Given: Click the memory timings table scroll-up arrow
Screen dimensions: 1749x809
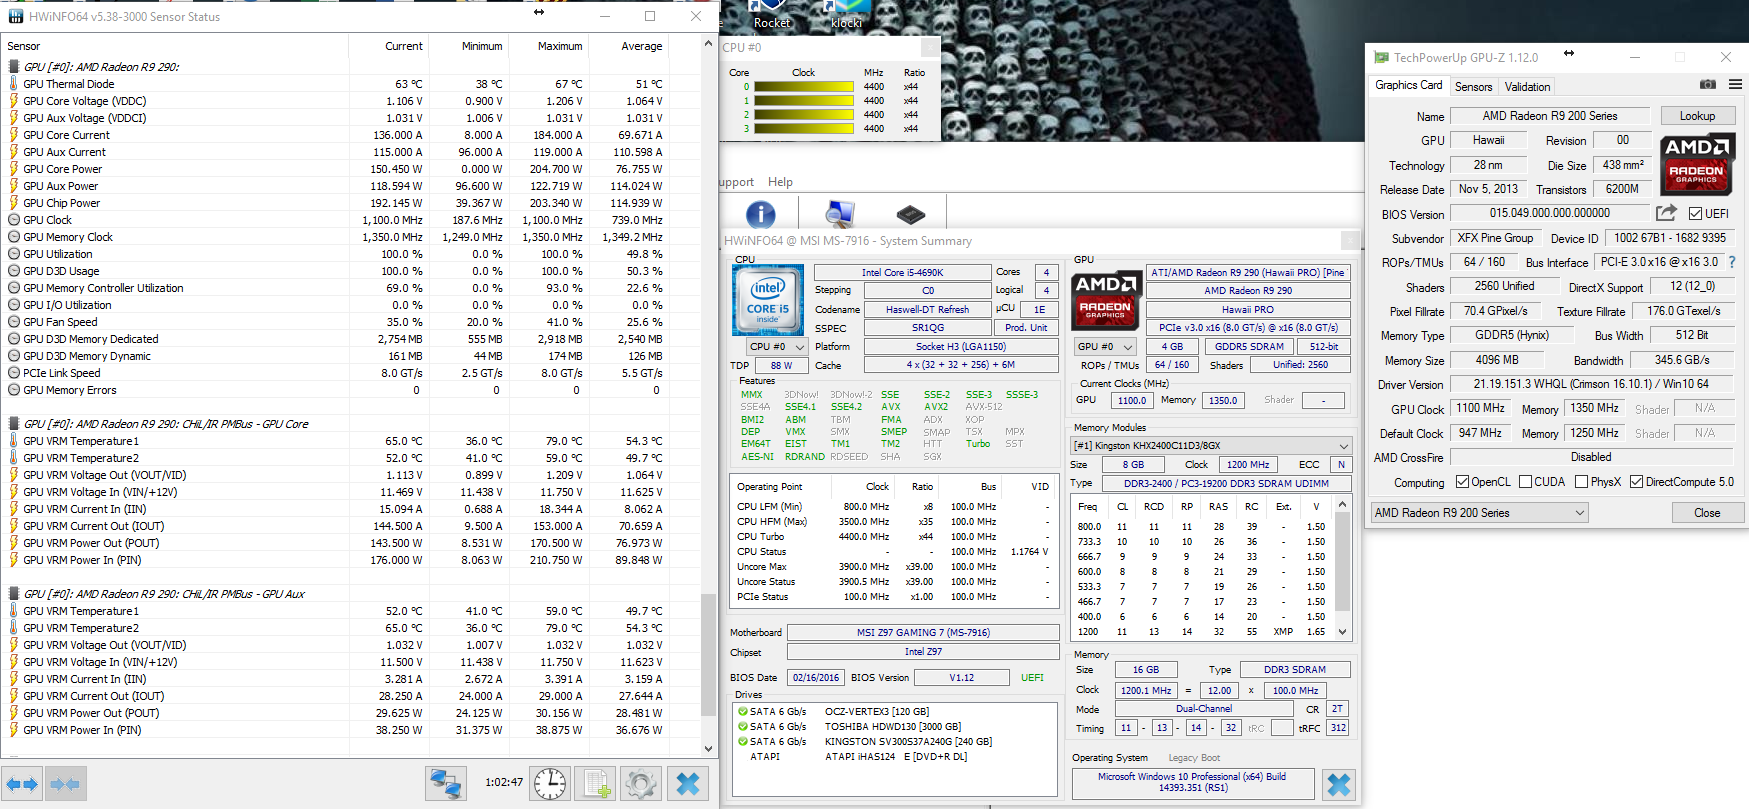Looking at the screenshot, I should [x=1343, y=505].
